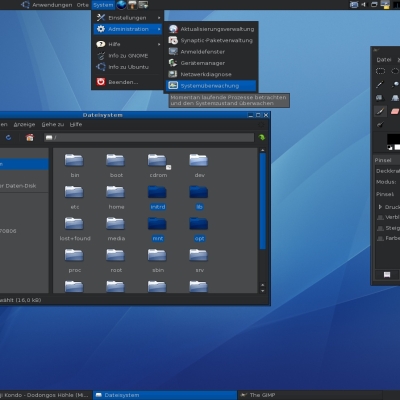Select the boot folder
Screen dimensions: 400x400
pos(116,165)
